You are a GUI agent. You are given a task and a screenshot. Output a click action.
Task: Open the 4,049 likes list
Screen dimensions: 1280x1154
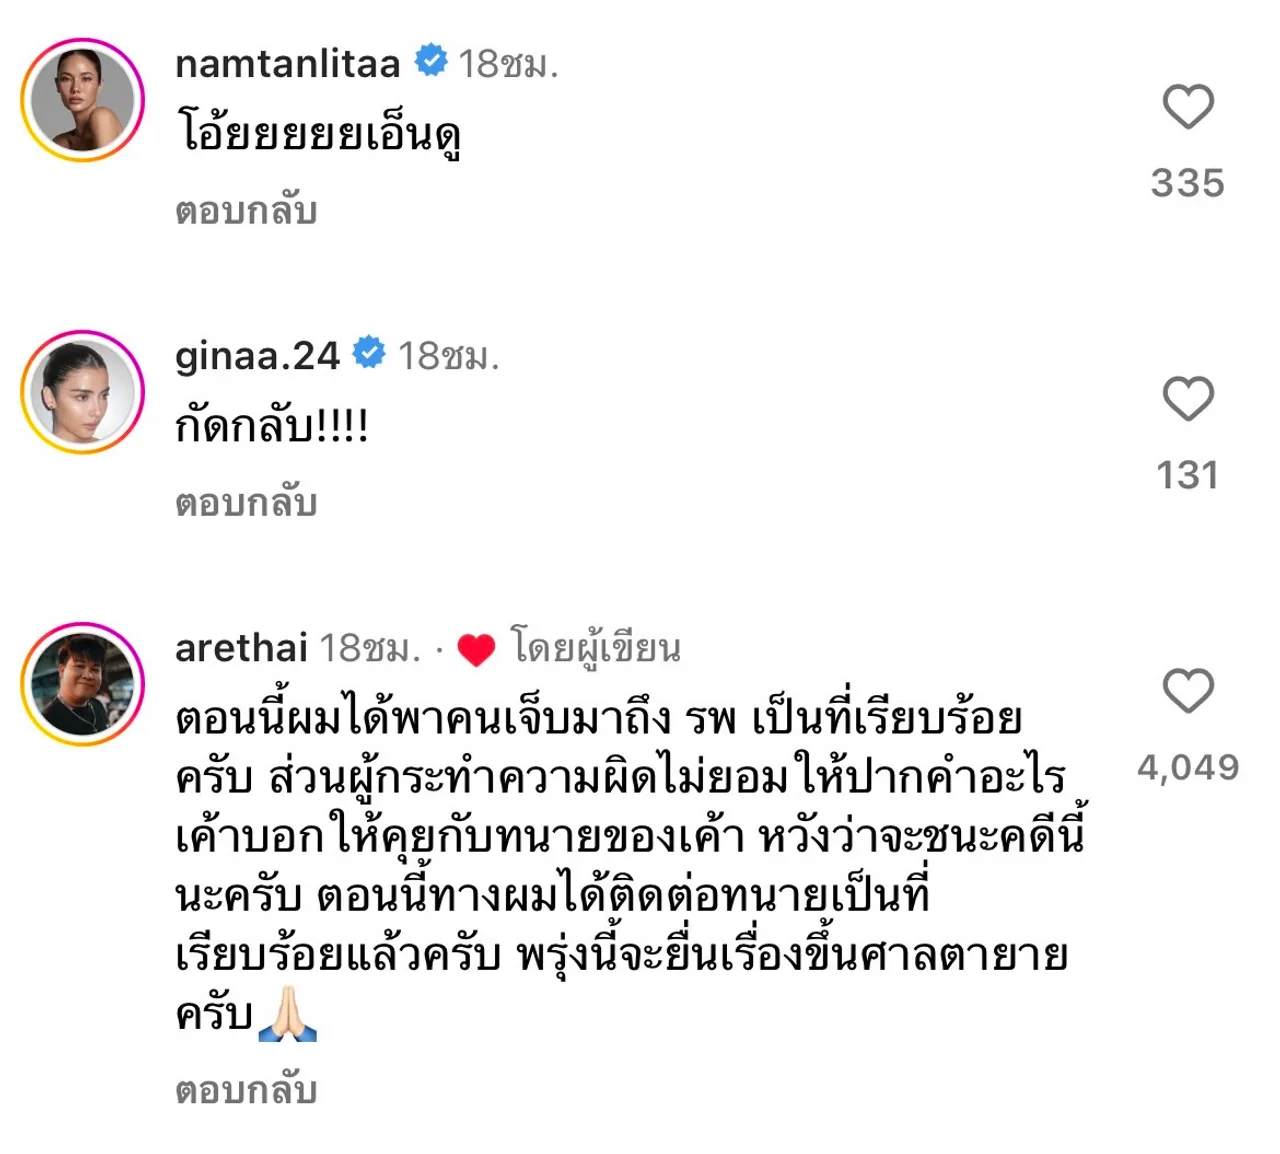[x=1187, y=767]
